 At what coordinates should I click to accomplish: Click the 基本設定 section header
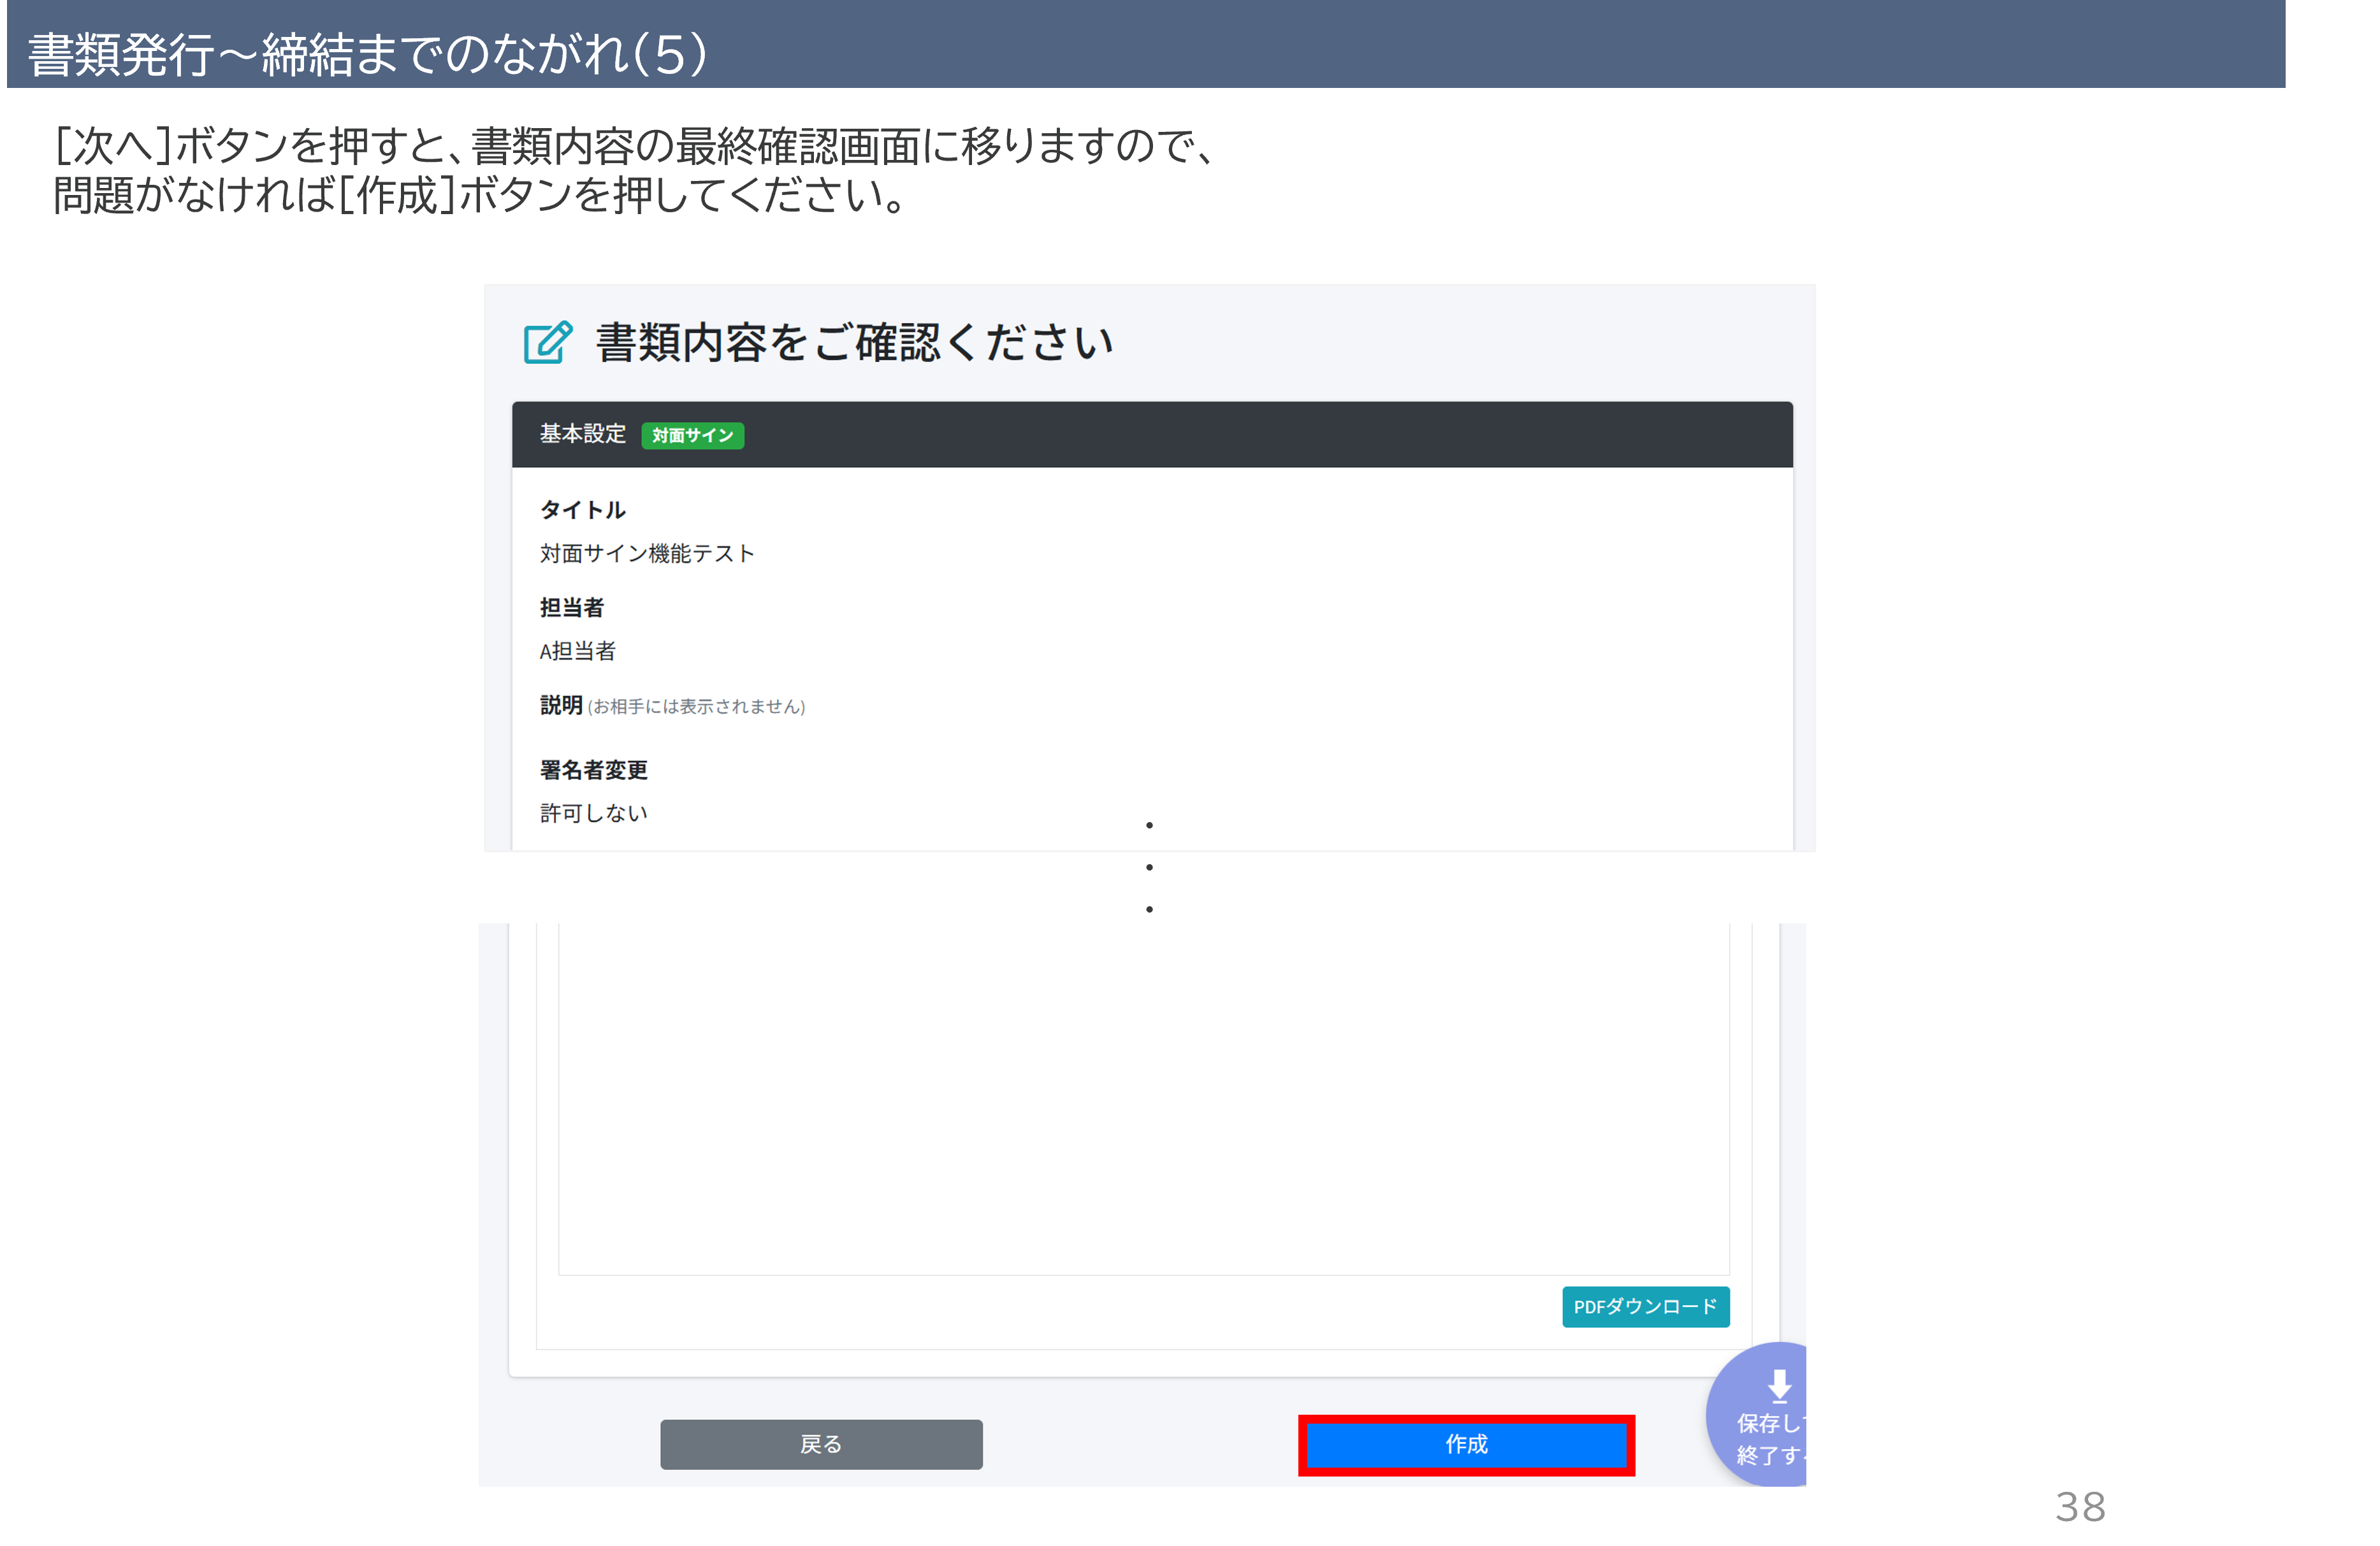click(583, 434)
